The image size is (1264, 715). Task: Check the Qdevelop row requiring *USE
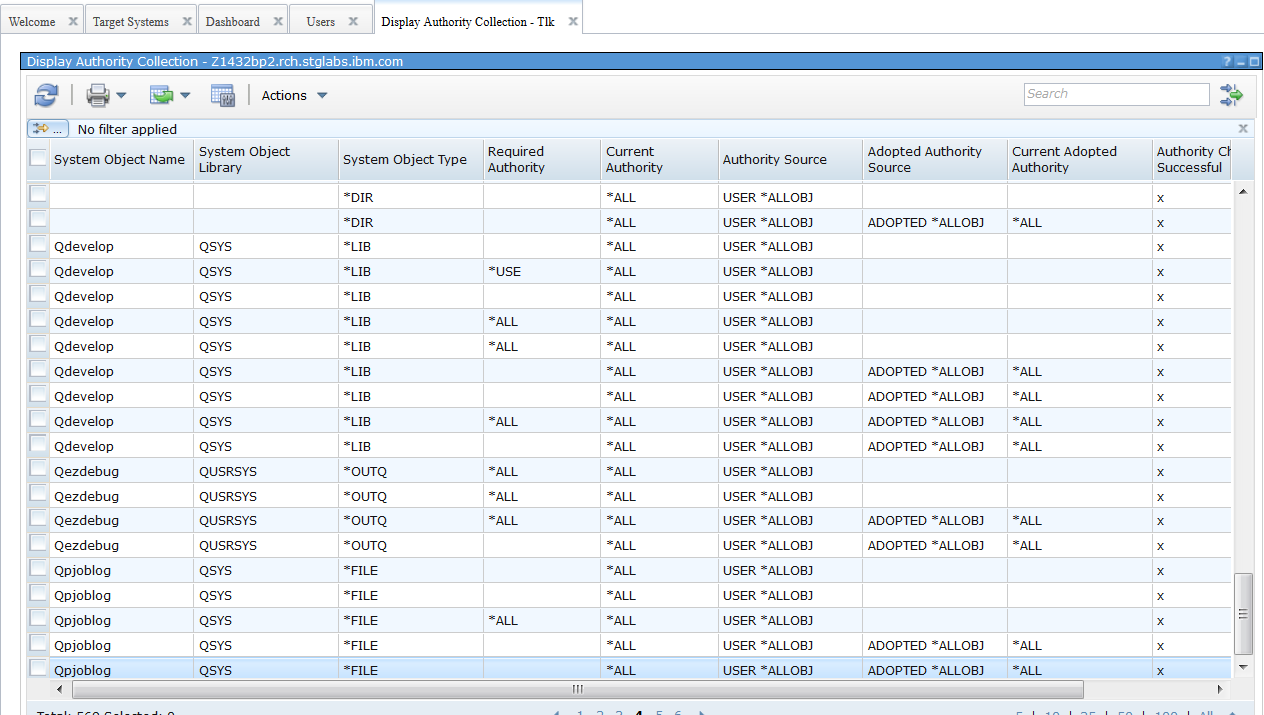click(38, 271)
